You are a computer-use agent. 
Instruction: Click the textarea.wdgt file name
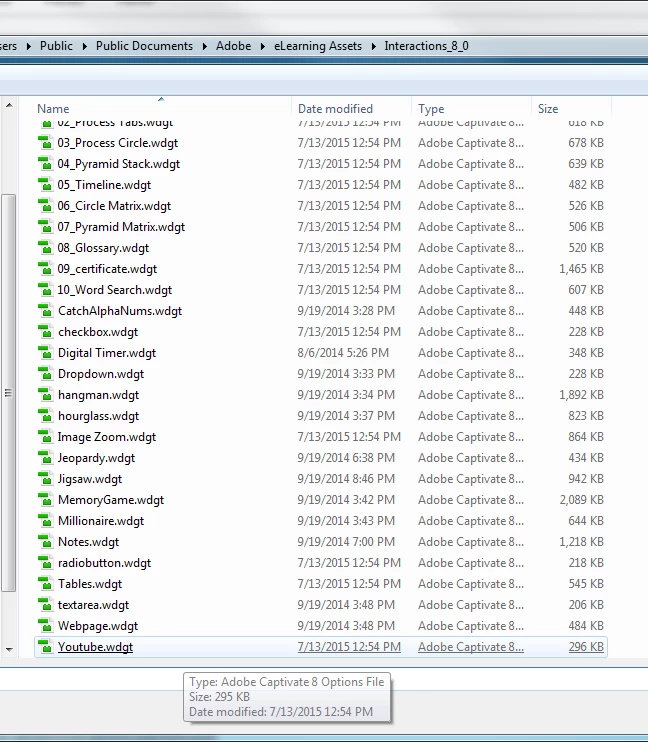93,605
